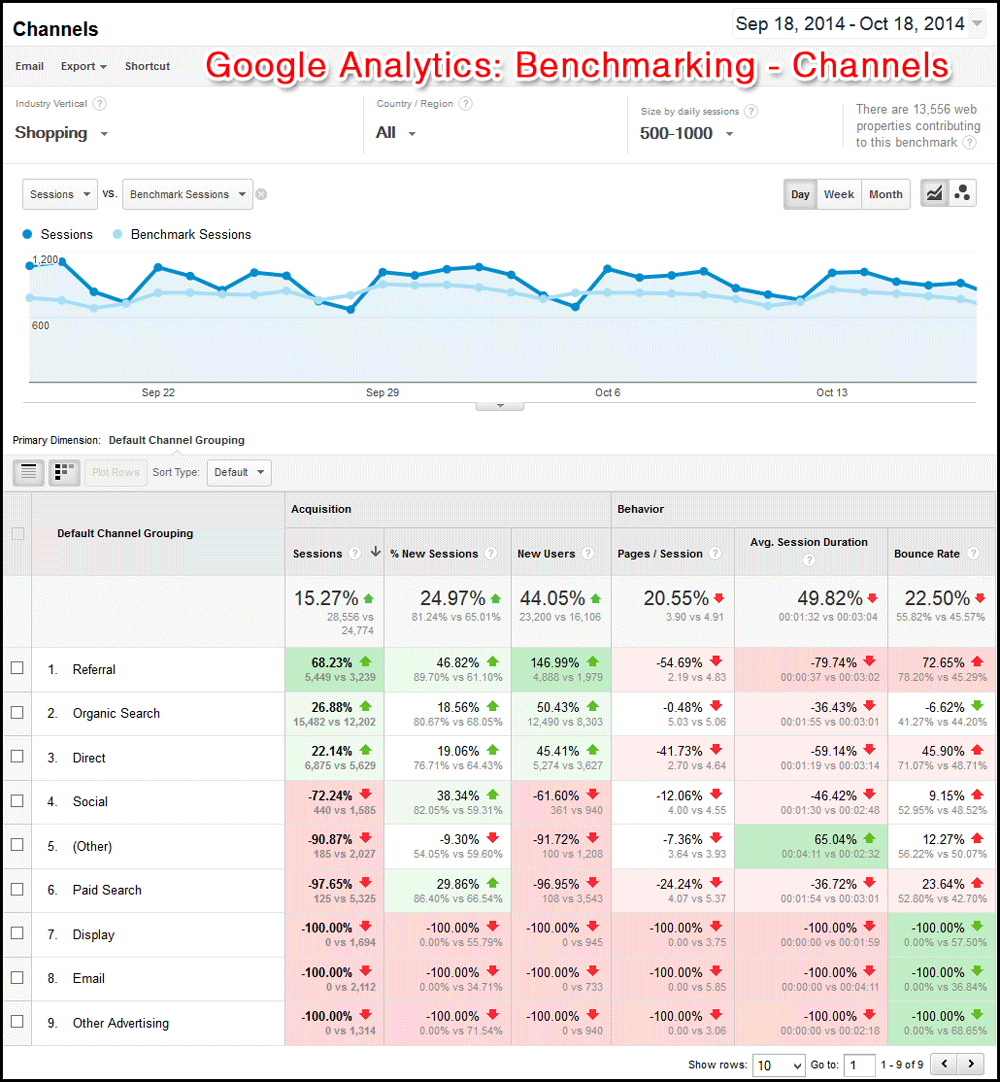This screenshot has width=1000, height=1082.
Task: Open the Direct channel link
Action: pyautogui.click(x=89, y=758)
